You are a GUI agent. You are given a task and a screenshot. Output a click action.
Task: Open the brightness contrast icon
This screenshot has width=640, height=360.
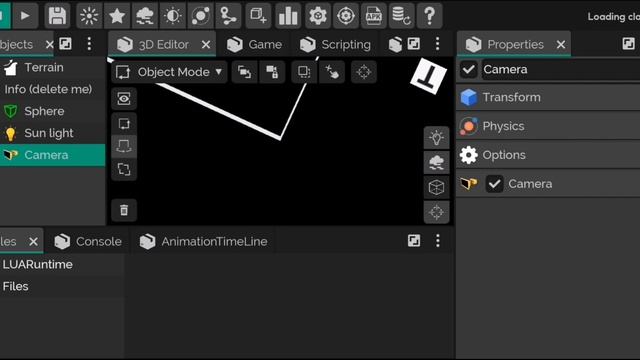tap(173, 16)
